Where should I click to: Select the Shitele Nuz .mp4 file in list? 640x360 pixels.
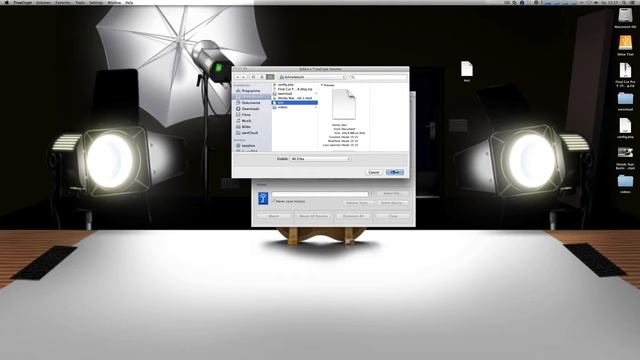294,98
